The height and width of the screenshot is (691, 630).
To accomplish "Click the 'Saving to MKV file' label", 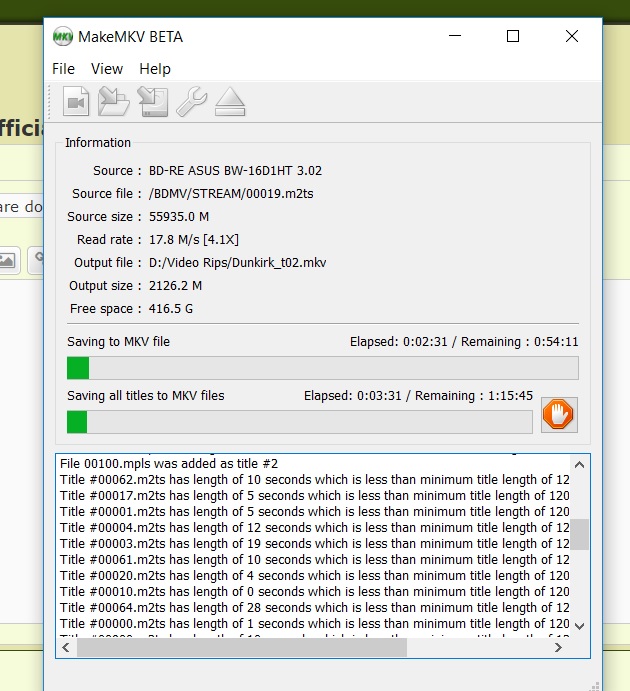I will point(119,342).
